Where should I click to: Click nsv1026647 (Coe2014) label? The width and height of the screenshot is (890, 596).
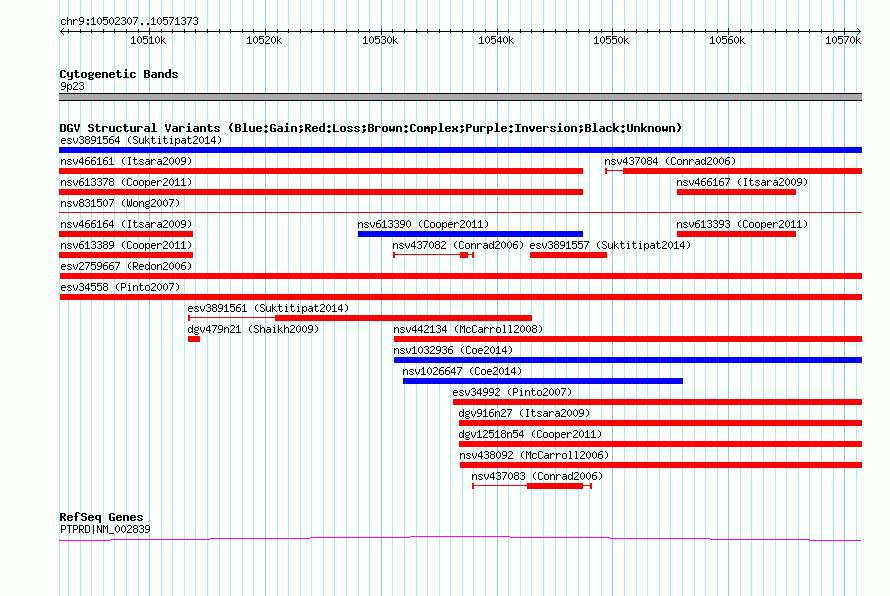point(462,371)
